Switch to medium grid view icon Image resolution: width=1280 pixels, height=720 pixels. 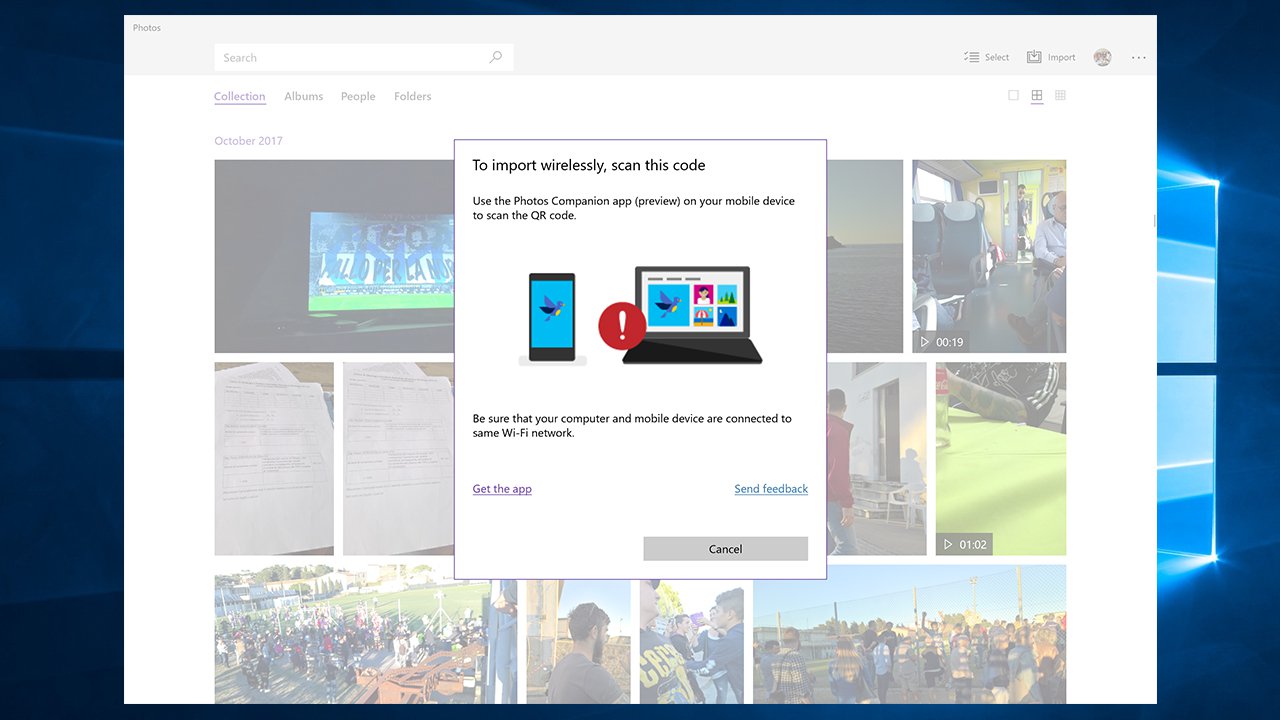(1037, 96)
